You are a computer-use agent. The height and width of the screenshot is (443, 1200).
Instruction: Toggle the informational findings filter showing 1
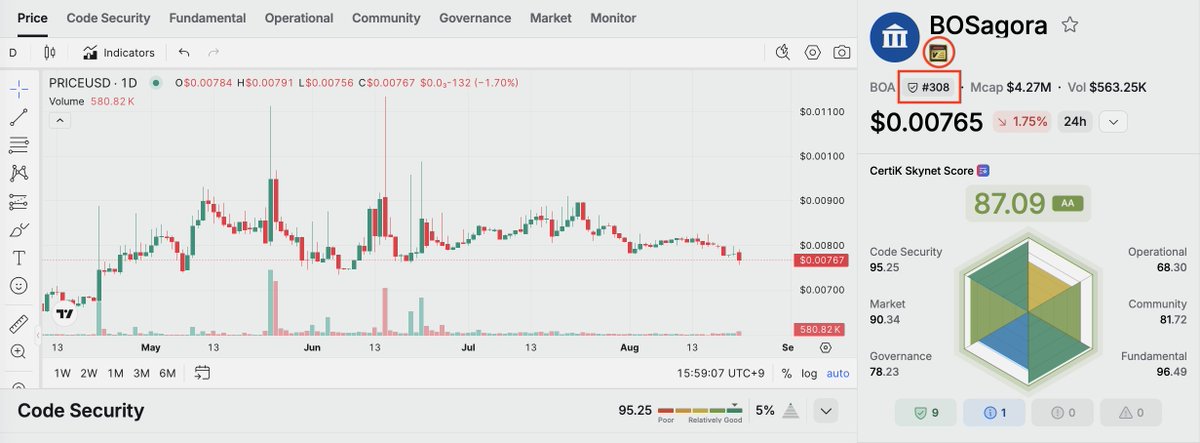click(994, 411)
